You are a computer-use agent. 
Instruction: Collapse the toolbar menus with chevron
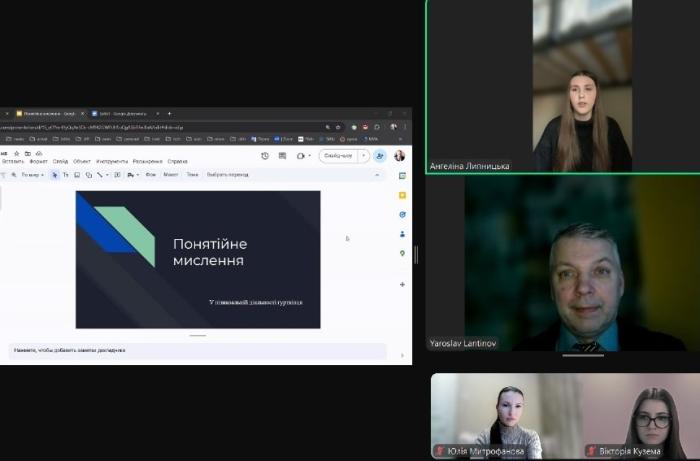(x=377, y=175)
